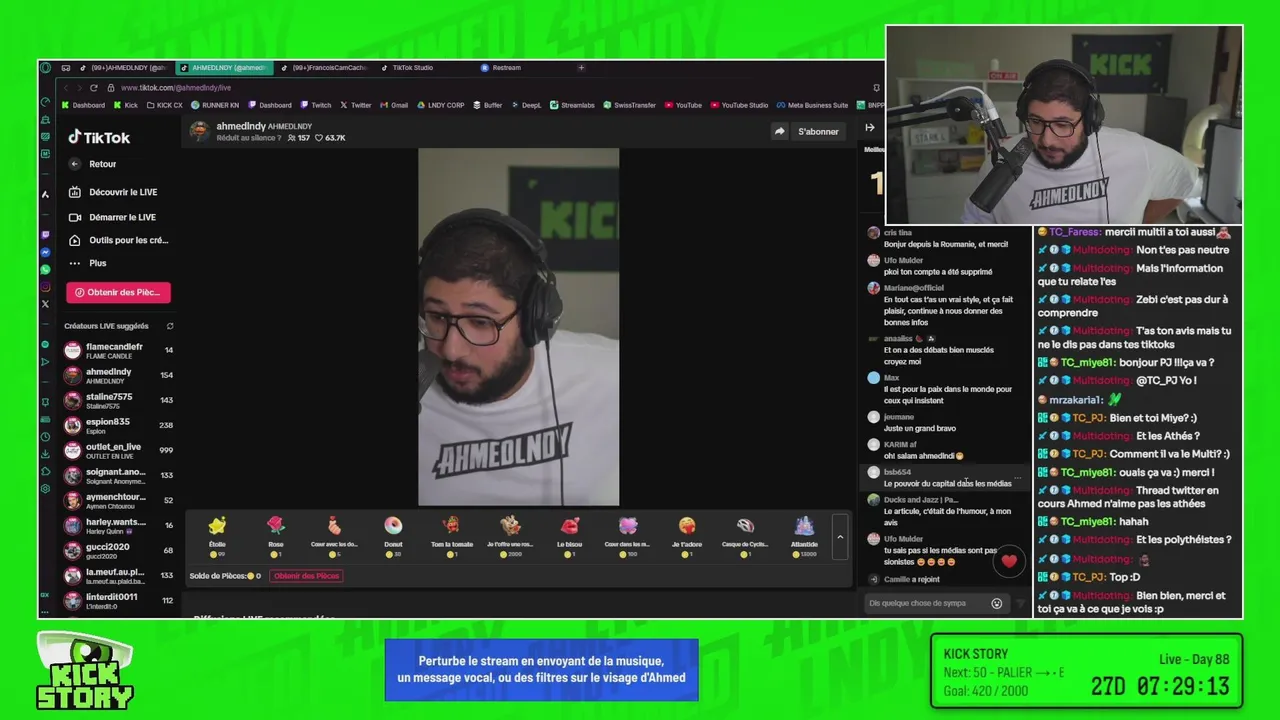Open Découvrir le LIVE in sidebar

113,192
